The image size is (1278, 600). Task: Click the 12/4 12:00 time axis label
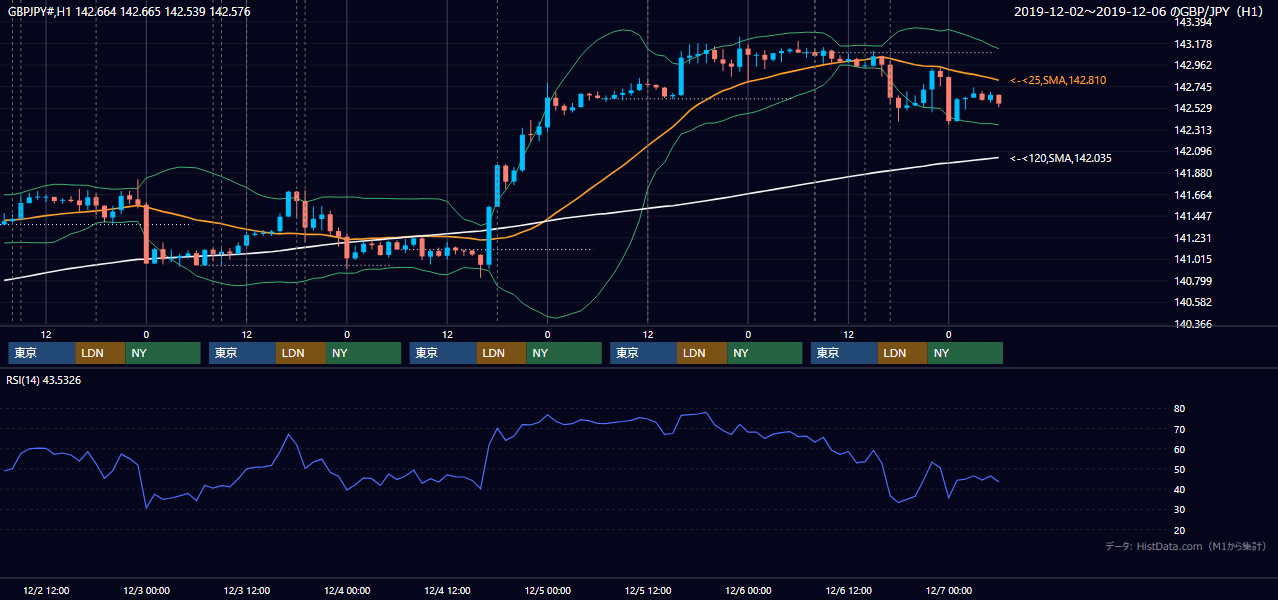click(x=447, y=591)
